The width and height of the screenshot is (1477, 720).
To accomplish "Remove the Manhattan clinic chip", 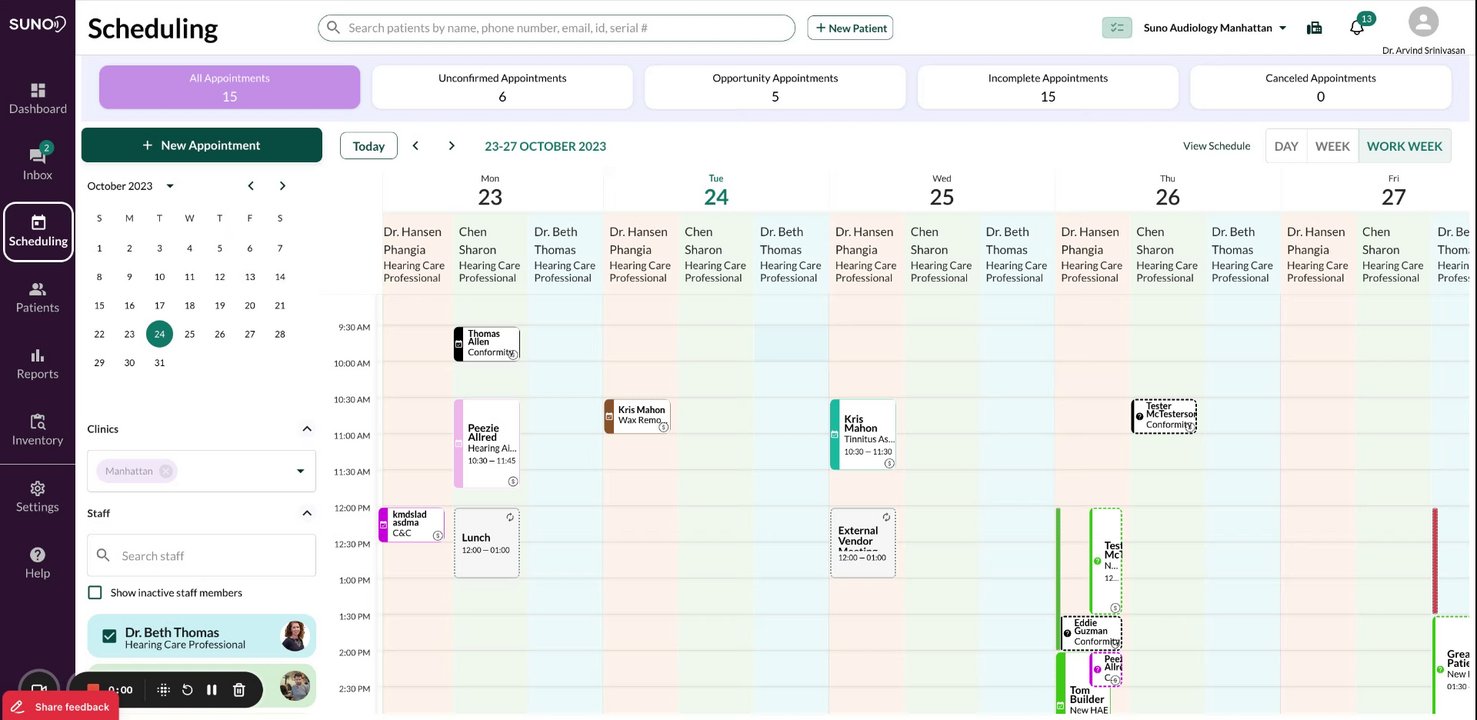I will pos(166,471).
